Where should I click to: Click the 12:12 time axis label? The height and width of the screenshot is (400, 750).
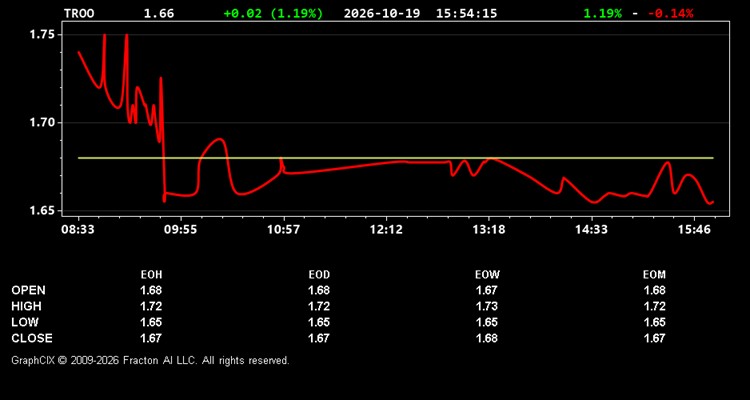click(386, 230)
